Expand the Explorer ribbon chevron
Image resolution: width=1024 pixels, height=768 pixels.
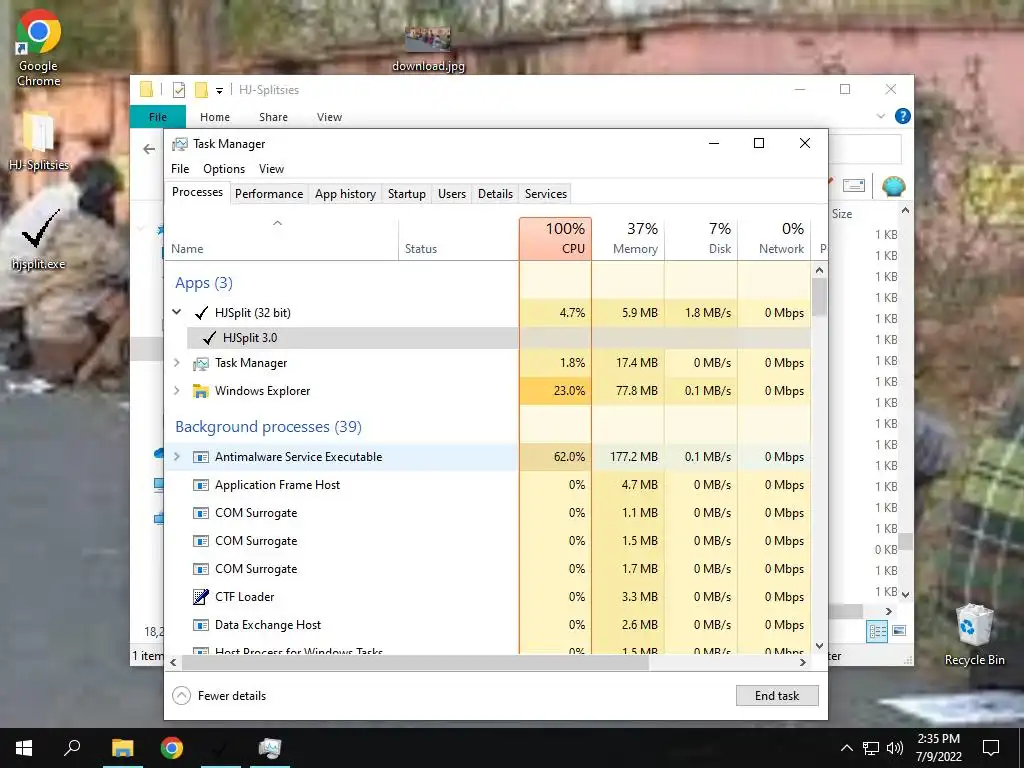[880, 116]
